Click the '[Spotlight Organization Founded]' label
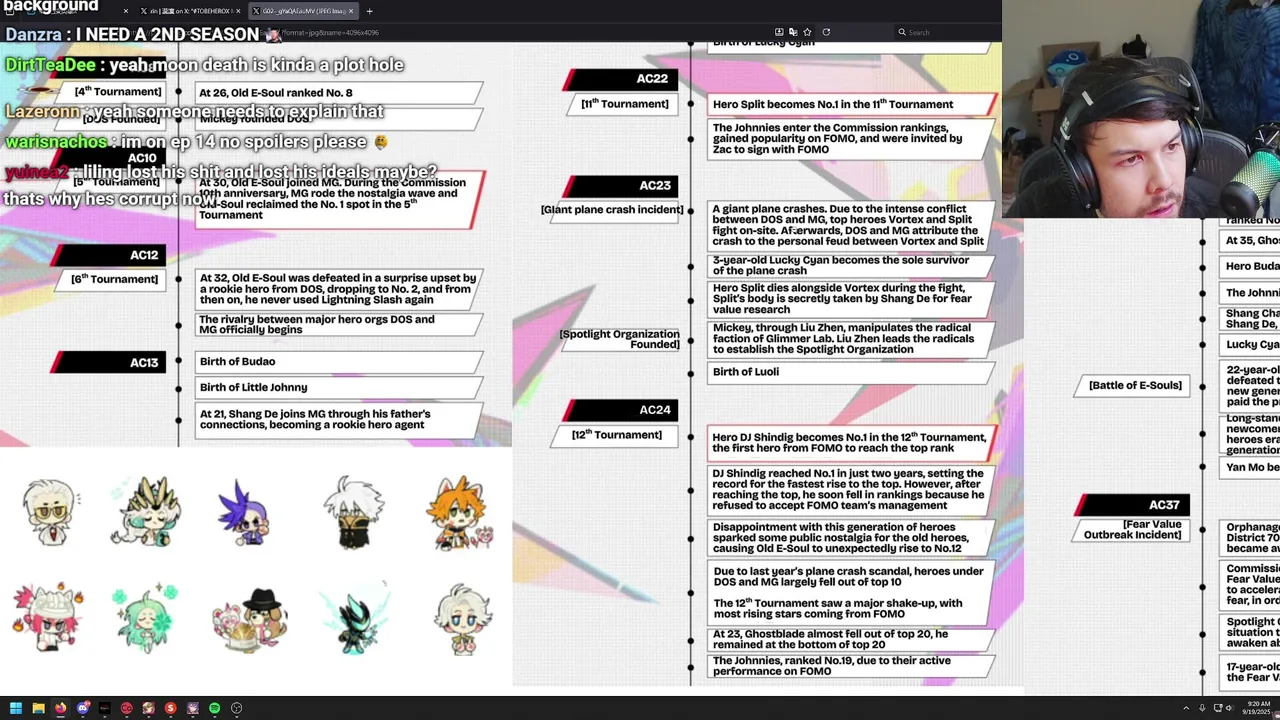Viewport: 1280px width, 720px height. 619,339
